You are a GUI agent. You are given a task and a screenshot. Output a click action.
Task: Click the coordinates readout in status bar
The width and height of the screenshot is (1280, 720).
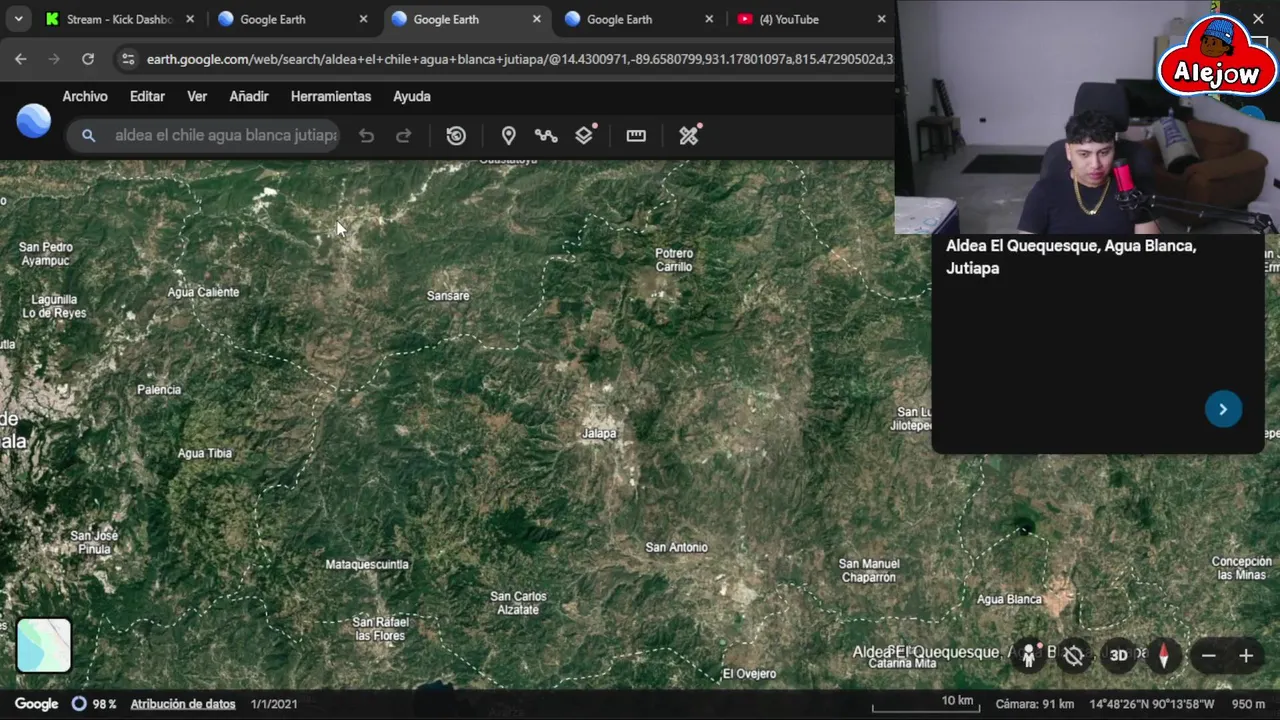[x=1152, y=704]
